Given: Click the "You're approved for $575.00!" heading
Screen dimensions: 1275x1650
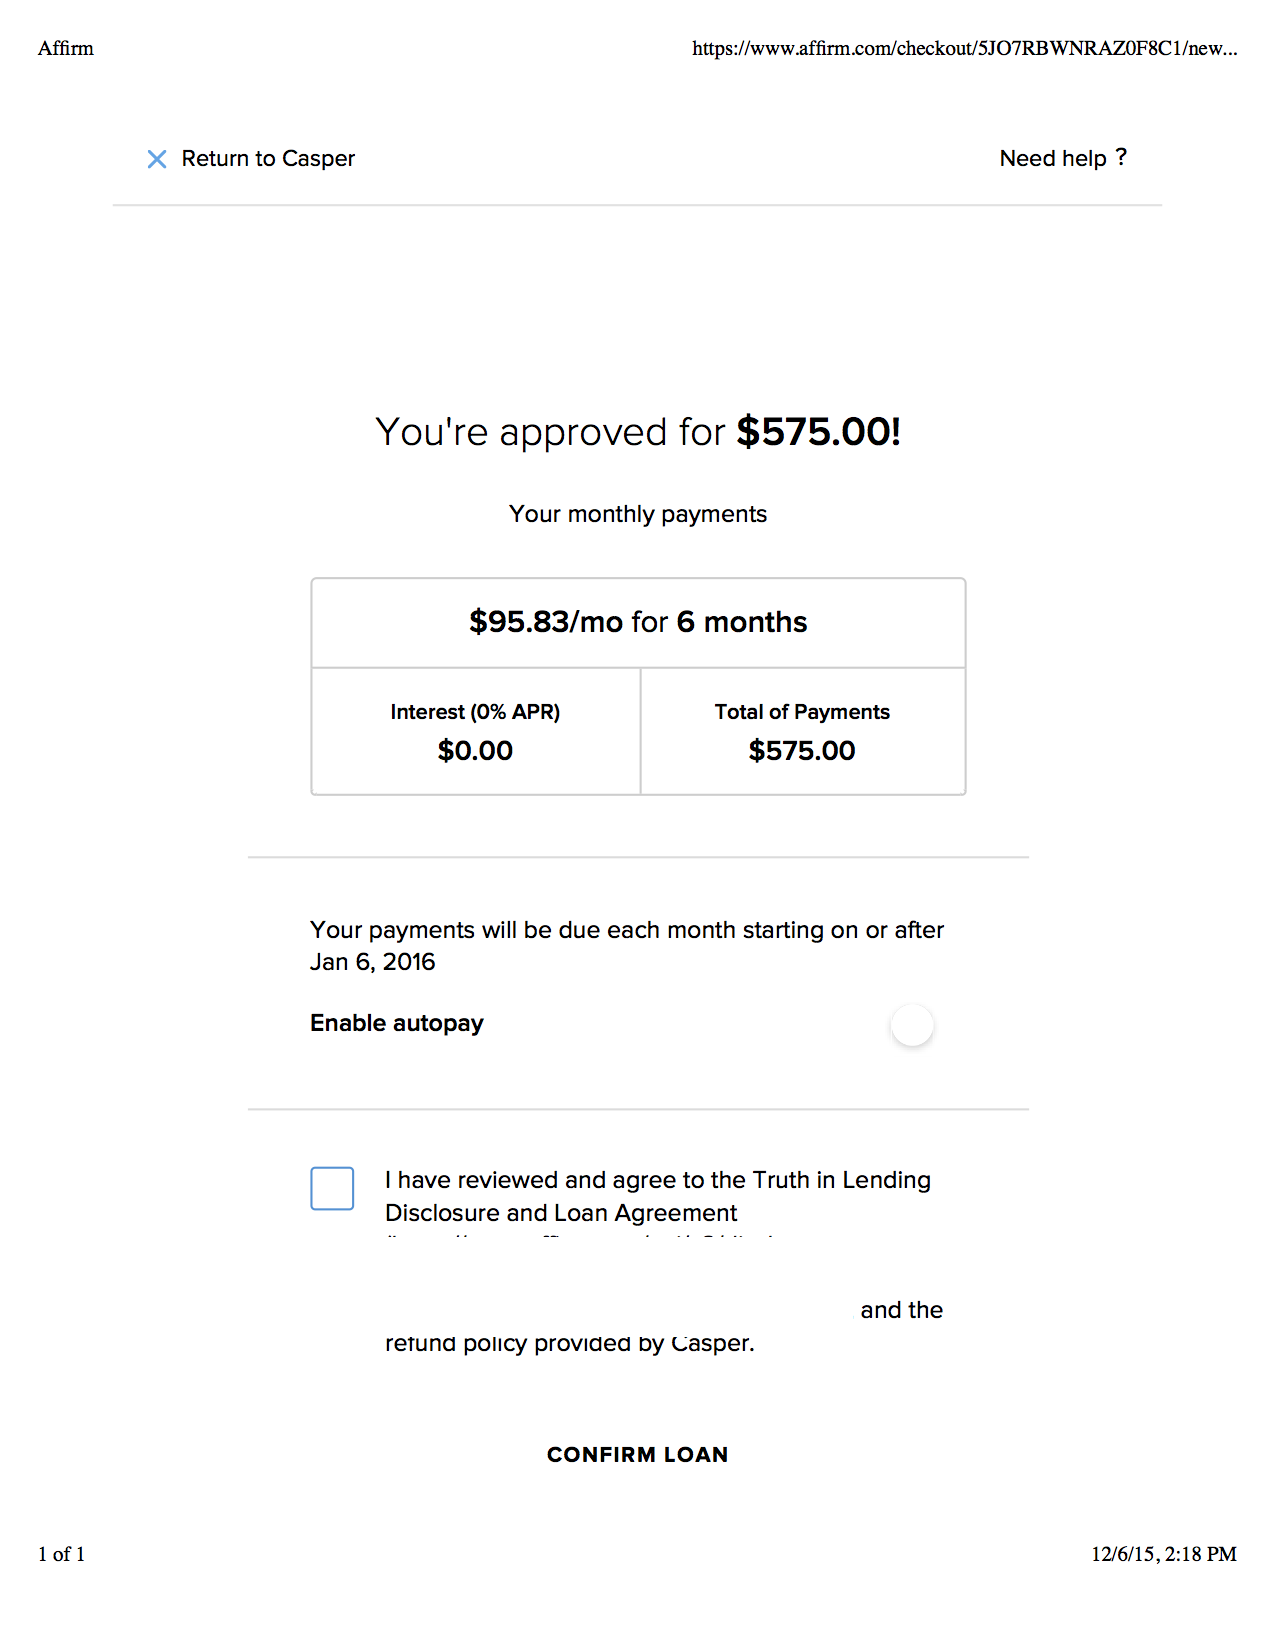Looking at the screenshot, I should 638,432.
